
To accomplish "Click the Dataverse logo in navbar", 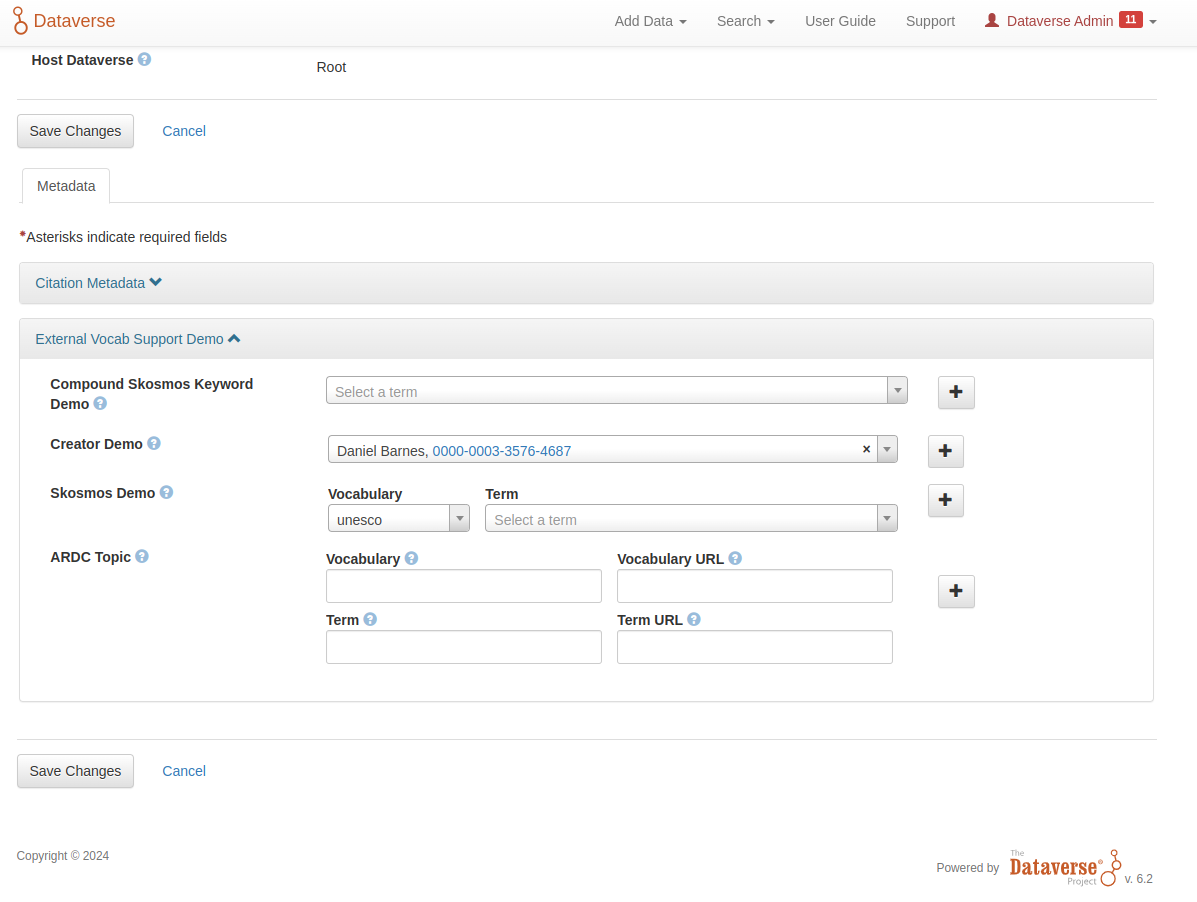I will 64,21.
